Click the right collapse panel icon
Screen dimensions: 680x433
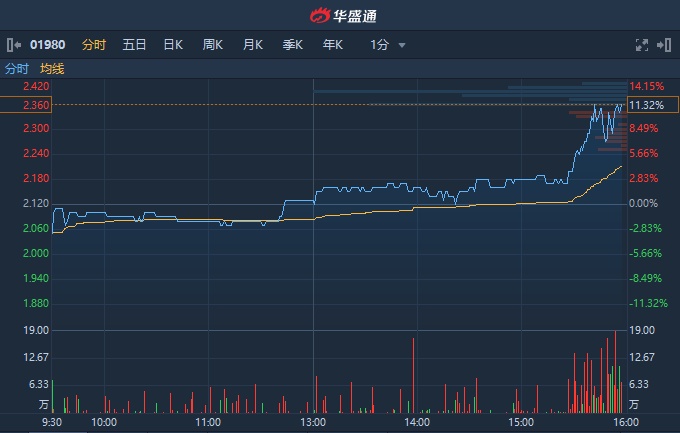pyautogui.click(x=666, y=45)
